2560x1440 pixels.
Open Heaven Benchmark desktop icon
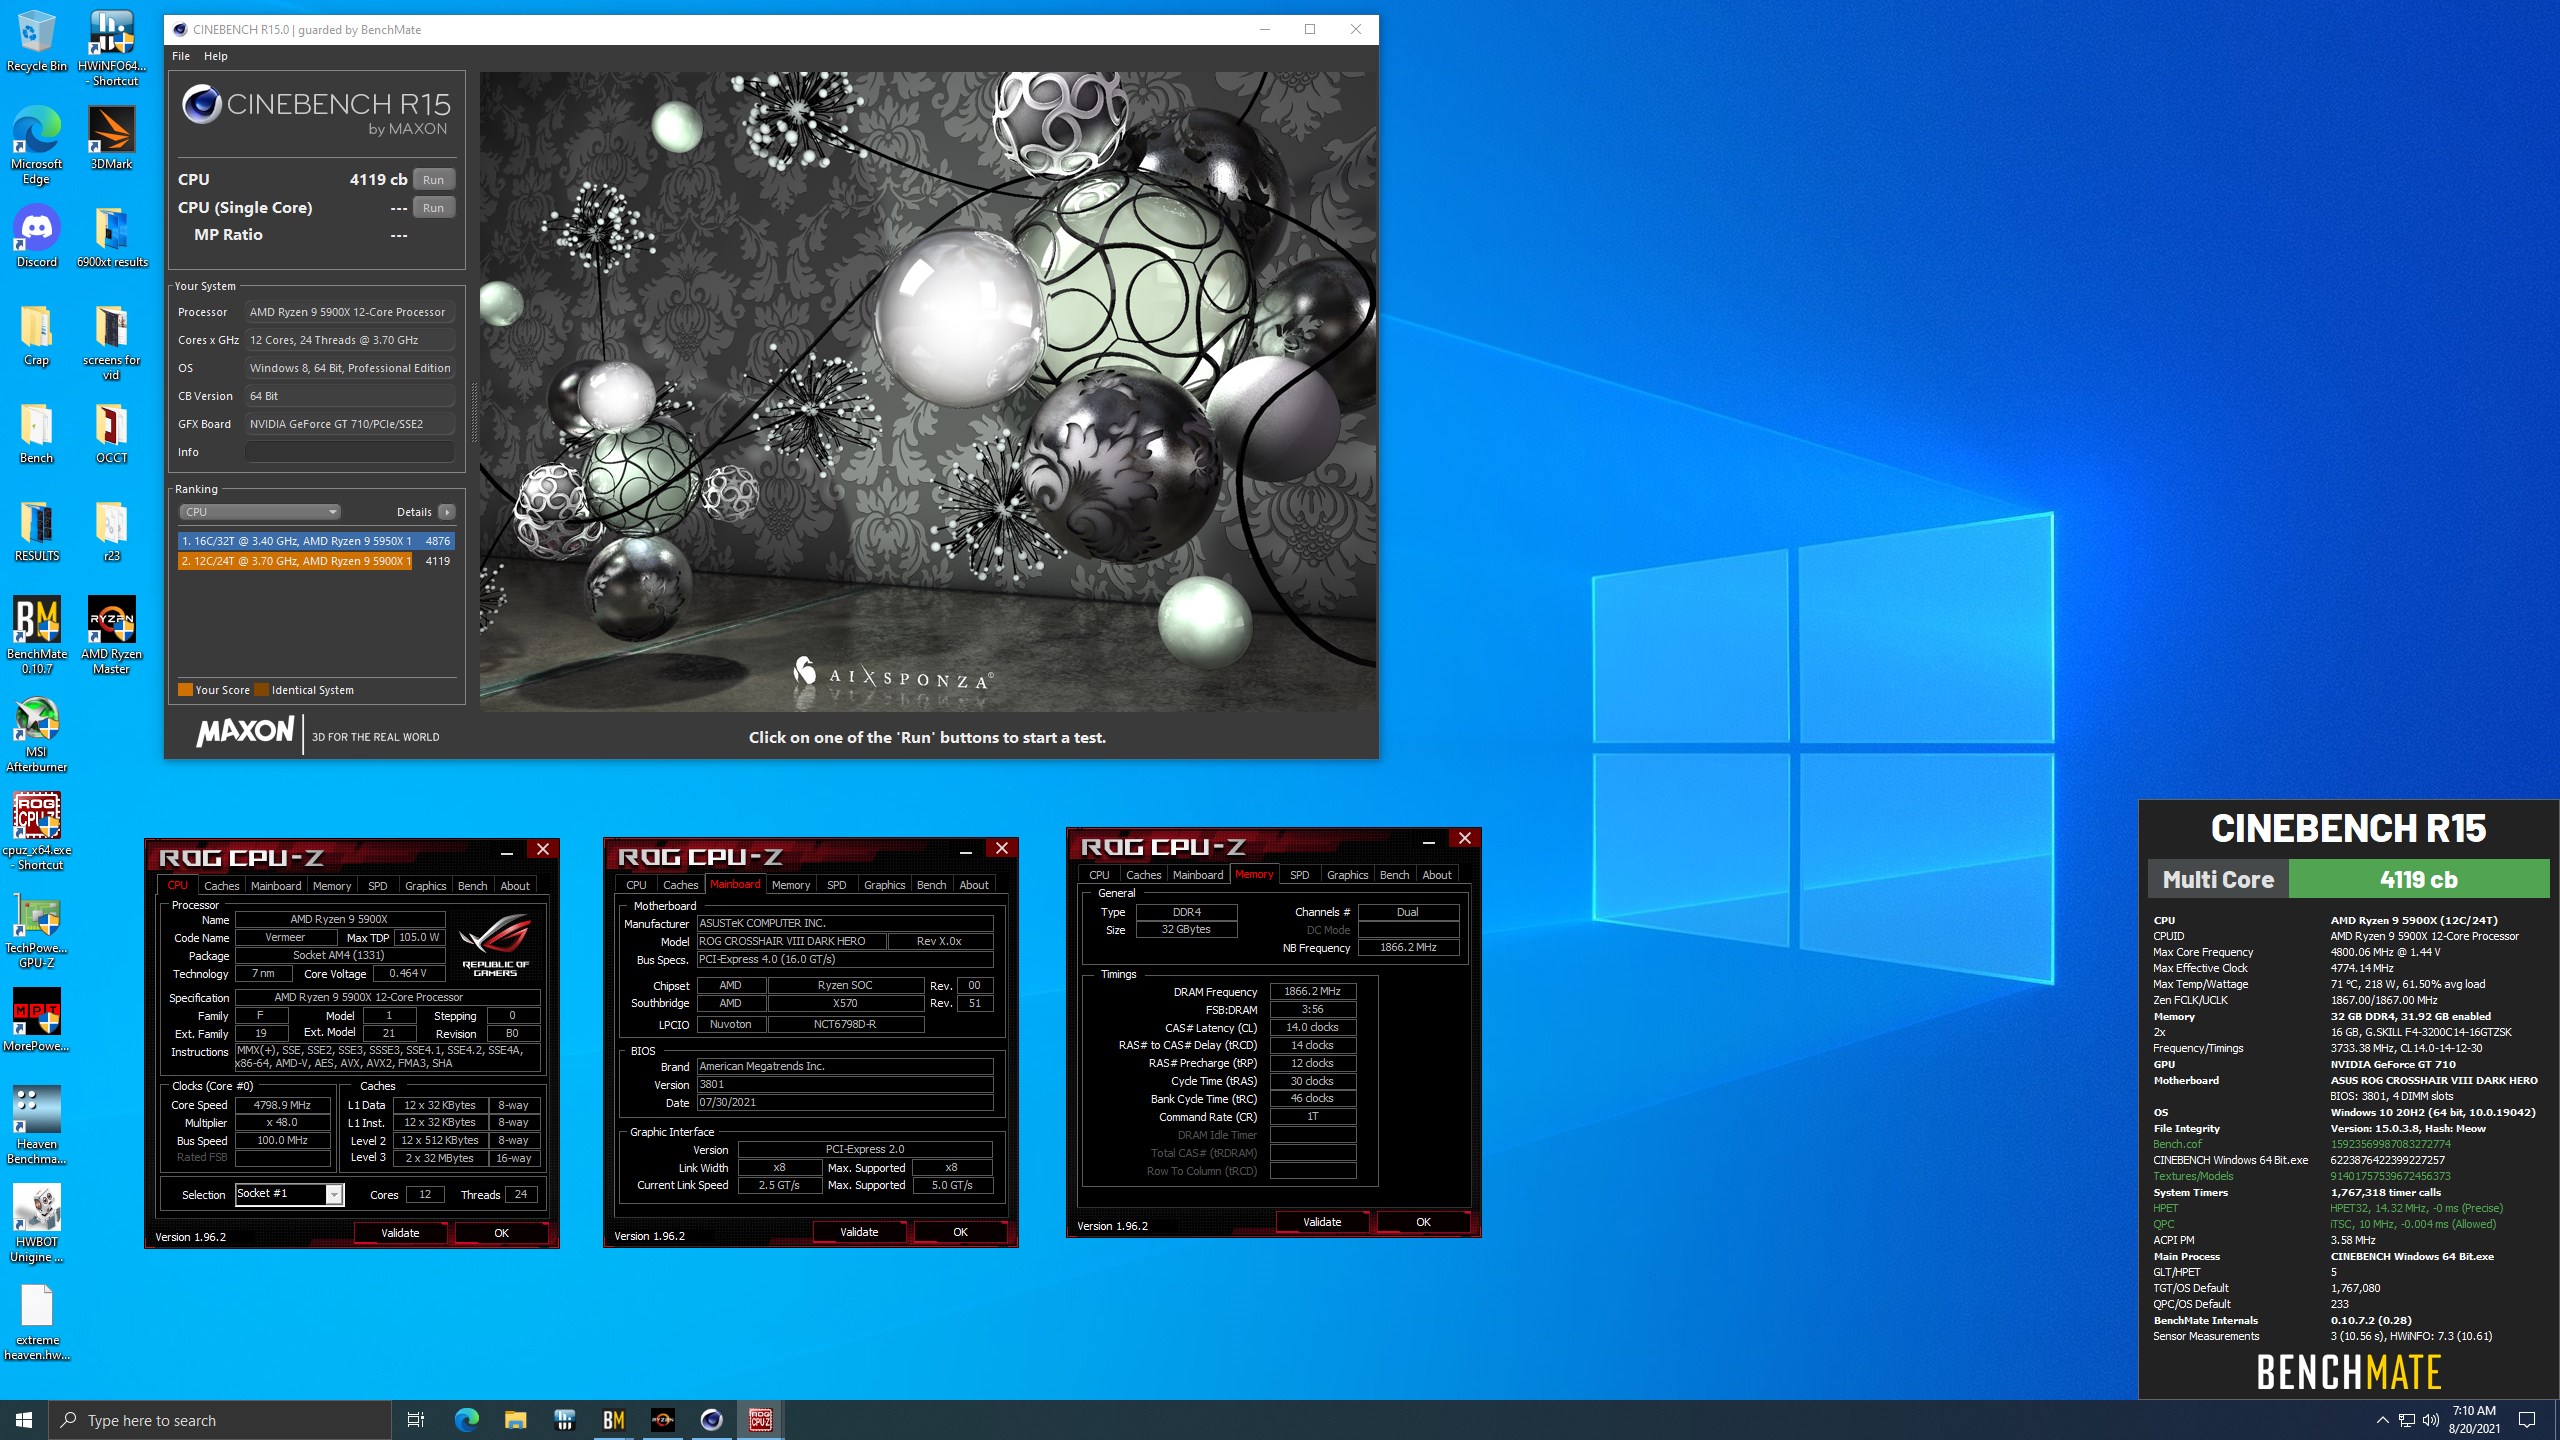tap(36, 1125)
